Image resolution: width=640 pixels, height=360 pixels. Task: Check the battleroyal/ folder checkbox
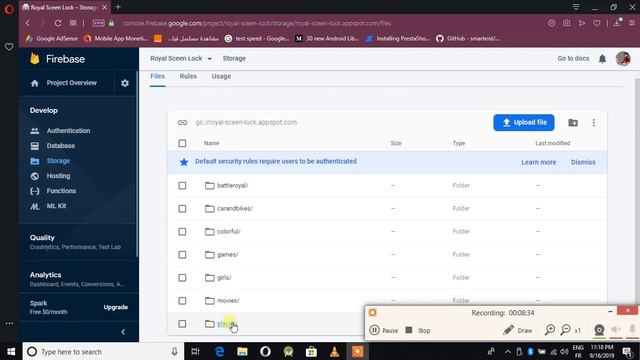pyautogui.click(x=182, y=186)
